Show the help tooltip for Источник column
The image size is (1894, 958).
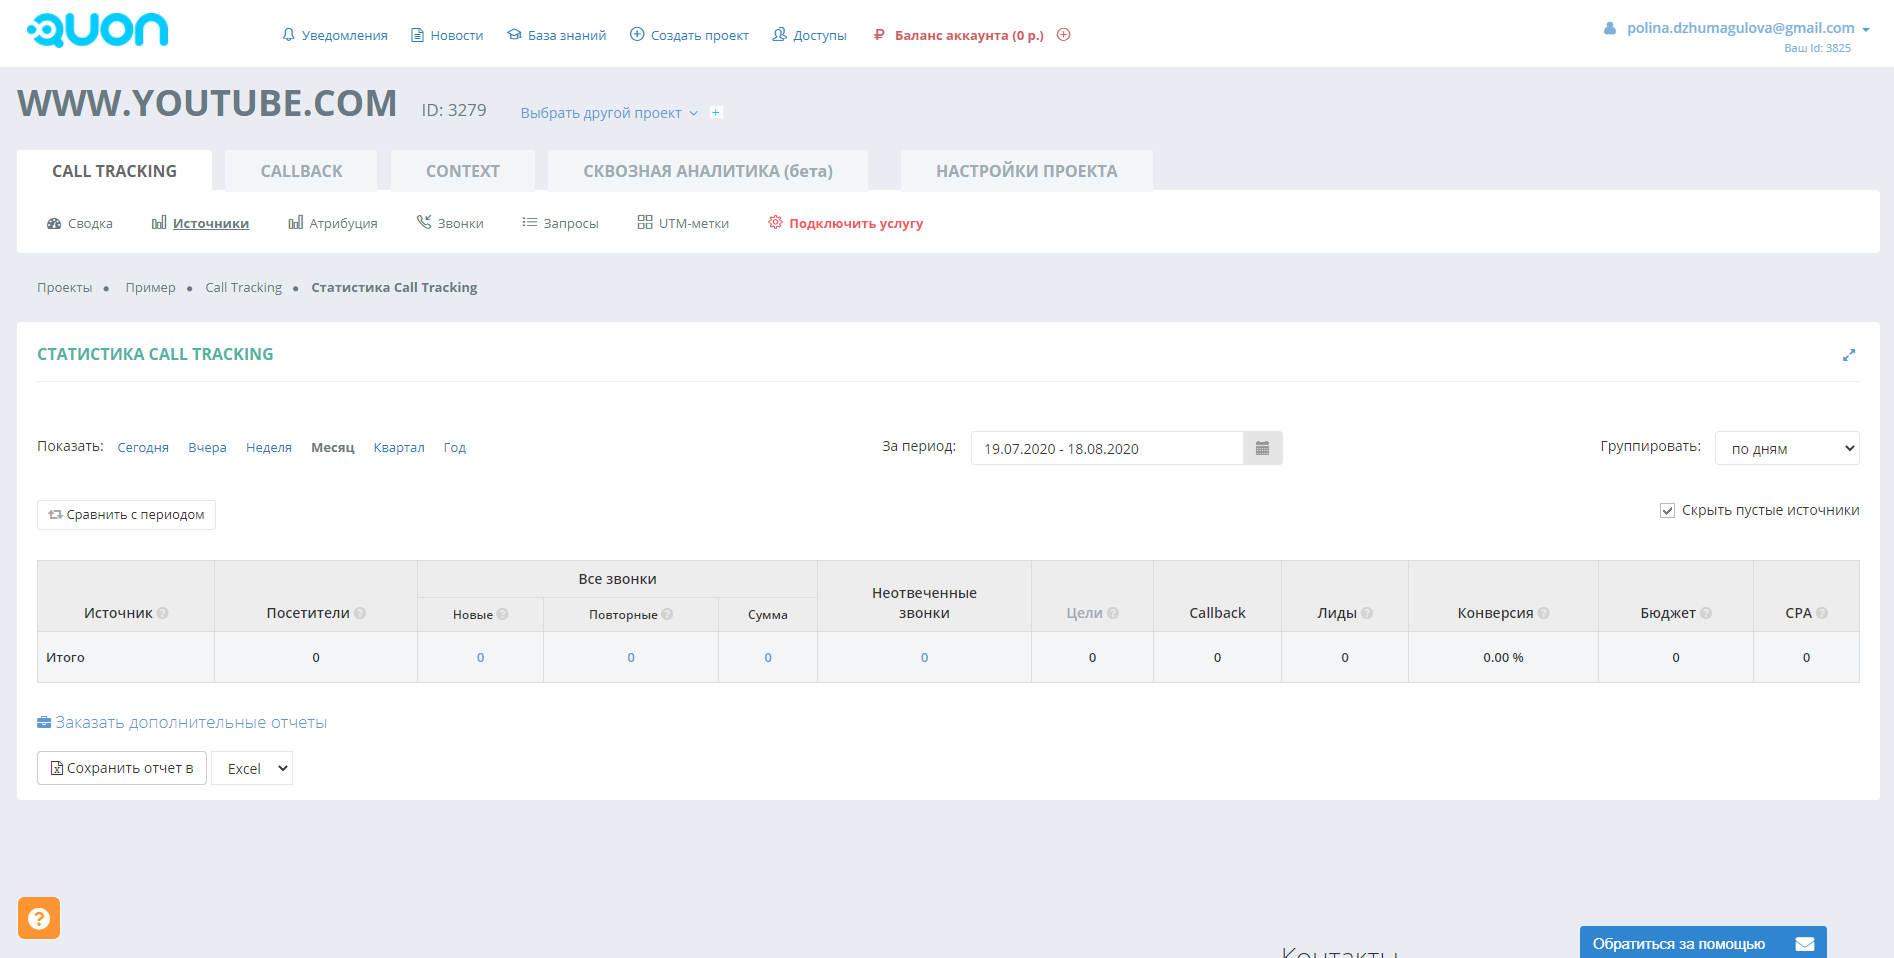(x=163, y=613)
